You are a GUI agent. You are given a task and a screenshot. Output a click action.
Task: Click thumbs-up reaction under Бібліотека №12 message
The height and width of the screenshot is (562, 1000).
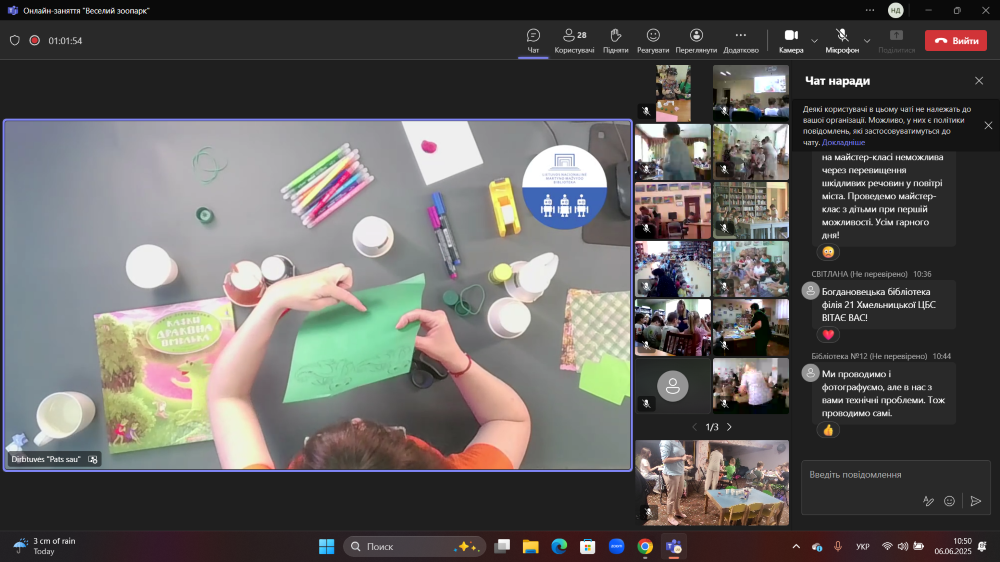pyautogui.click(x=828, y=430)
